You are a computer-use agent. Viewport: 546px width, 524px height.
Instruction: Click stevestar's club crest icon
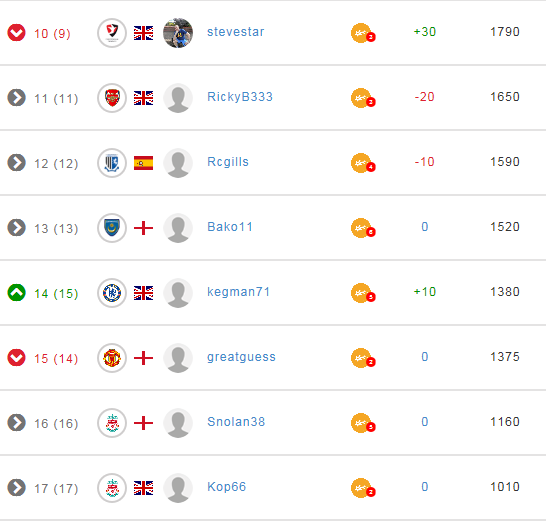pos(112,33)
